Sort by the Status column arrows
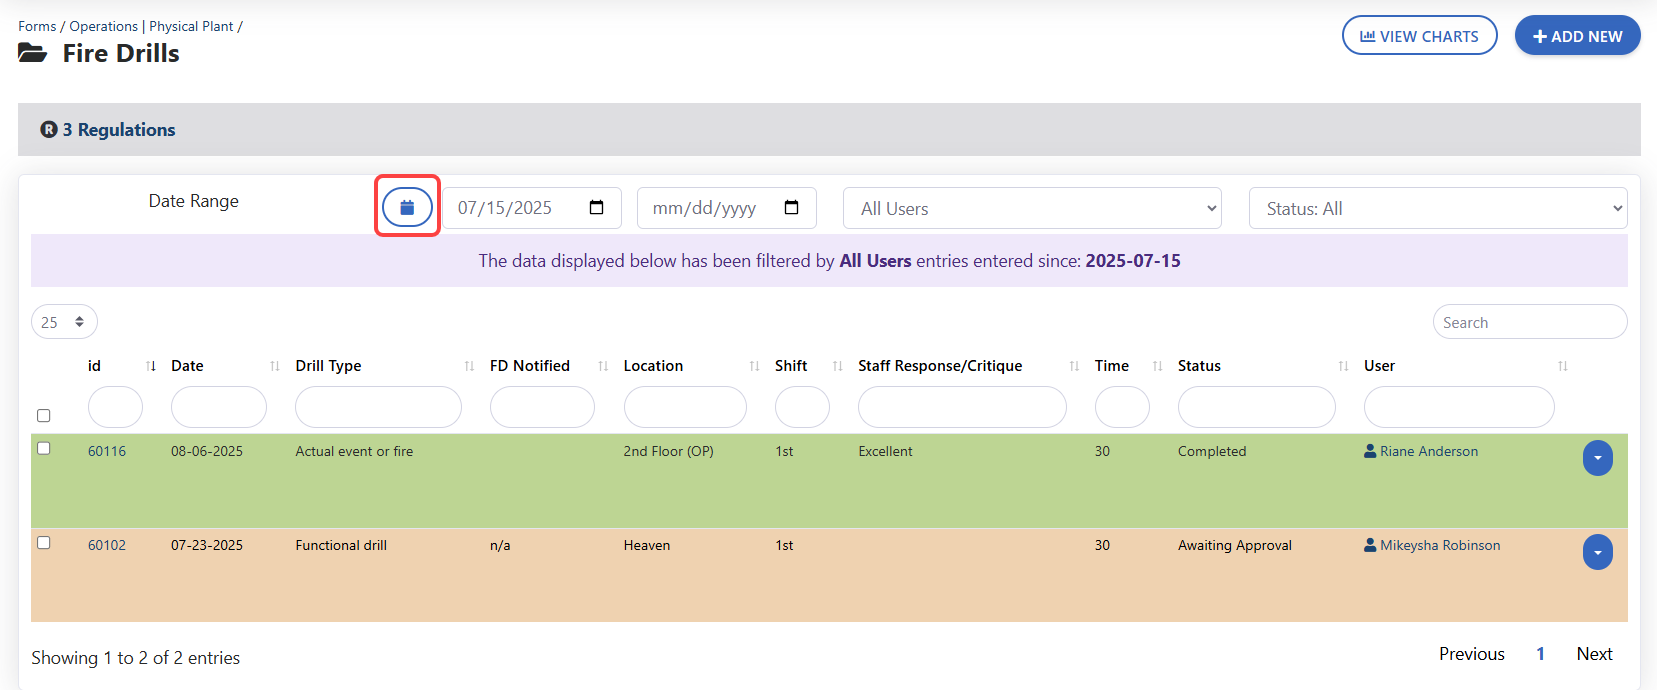 click(x=1343, y=366)
